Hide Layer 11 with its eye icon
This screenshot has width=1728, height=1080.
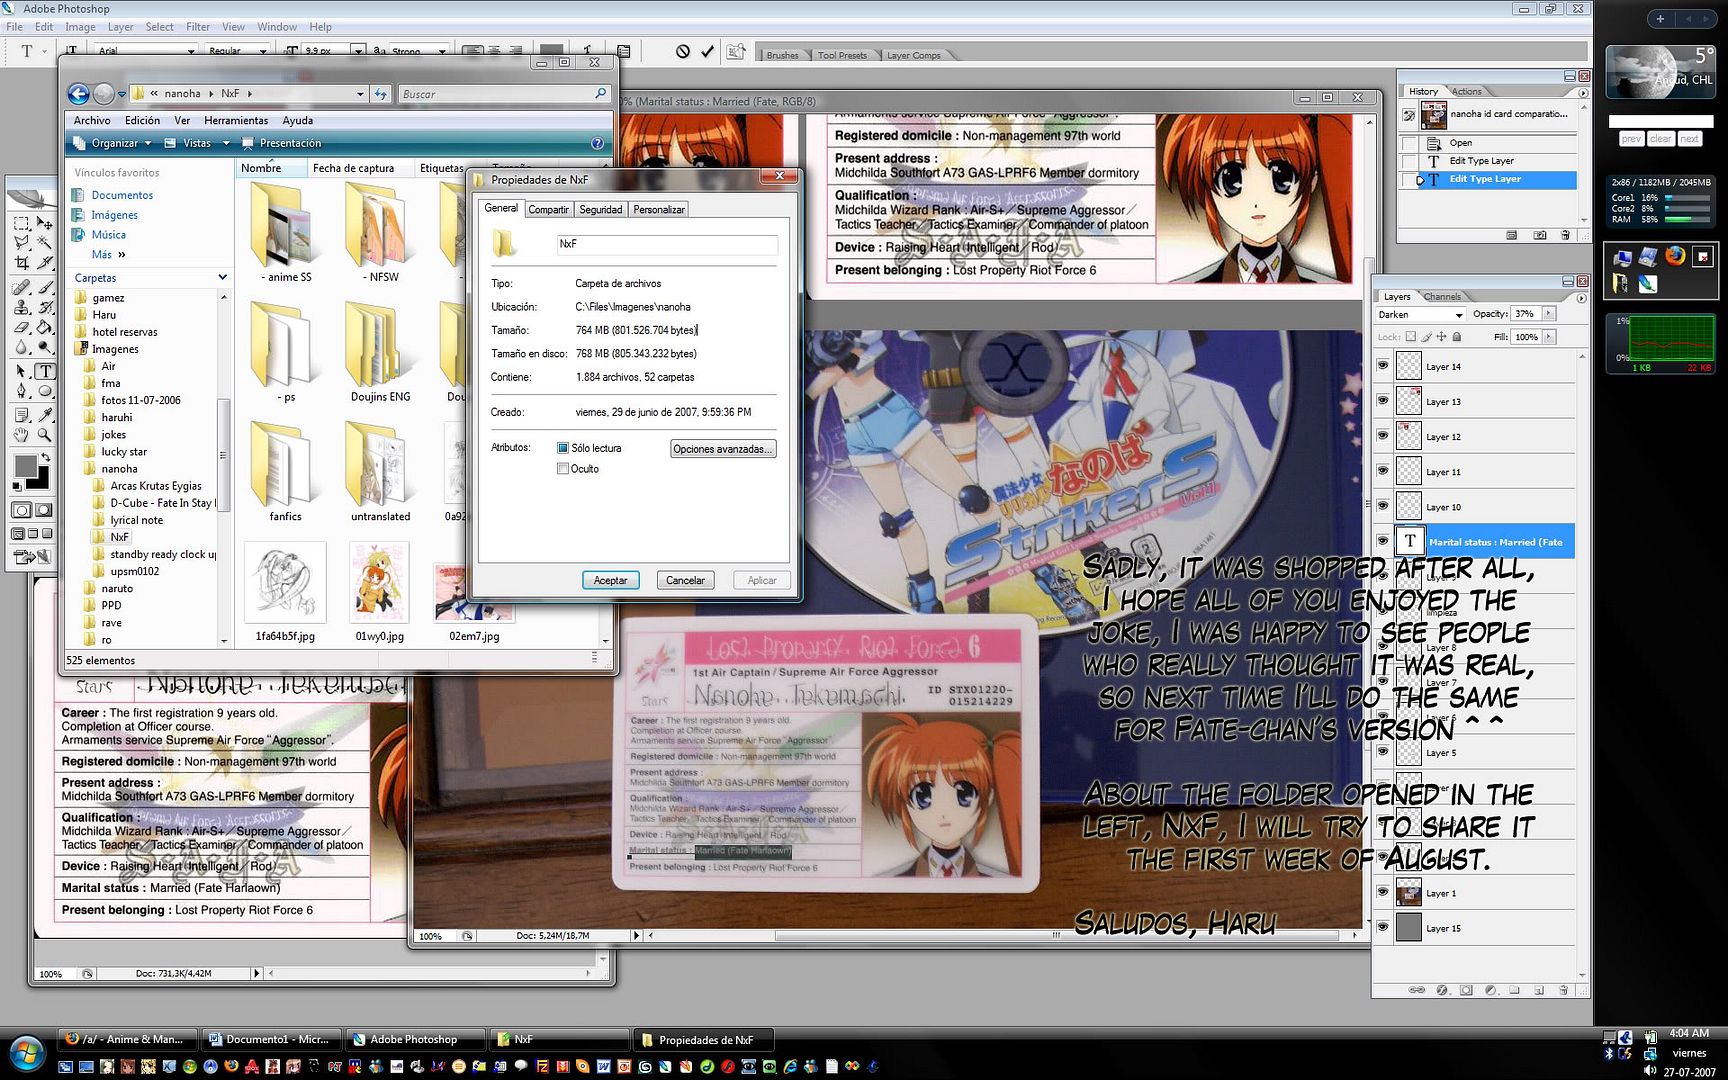point(1383,471)
